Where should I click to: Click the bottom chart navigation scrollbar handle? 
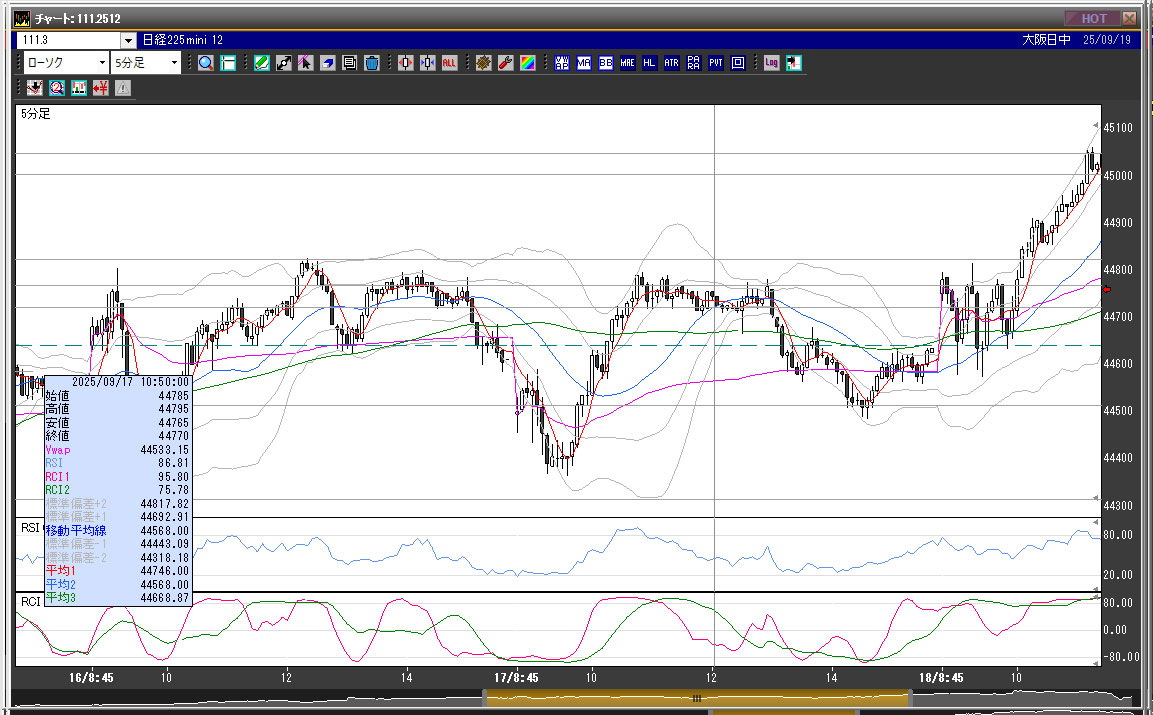697,699
